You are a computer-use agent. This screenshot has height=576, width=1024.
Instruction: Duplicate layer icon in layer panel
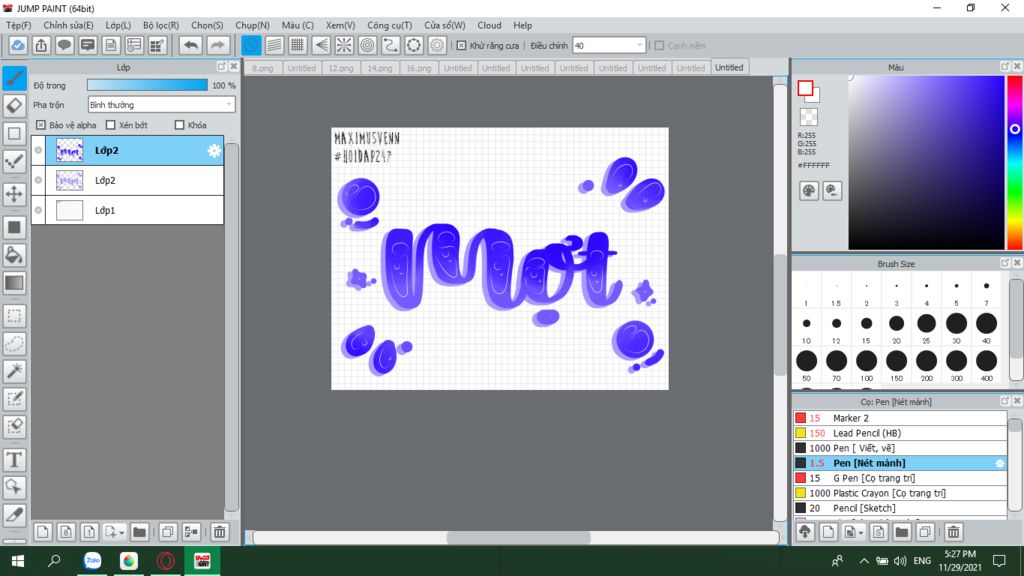(x=168, y=532)
